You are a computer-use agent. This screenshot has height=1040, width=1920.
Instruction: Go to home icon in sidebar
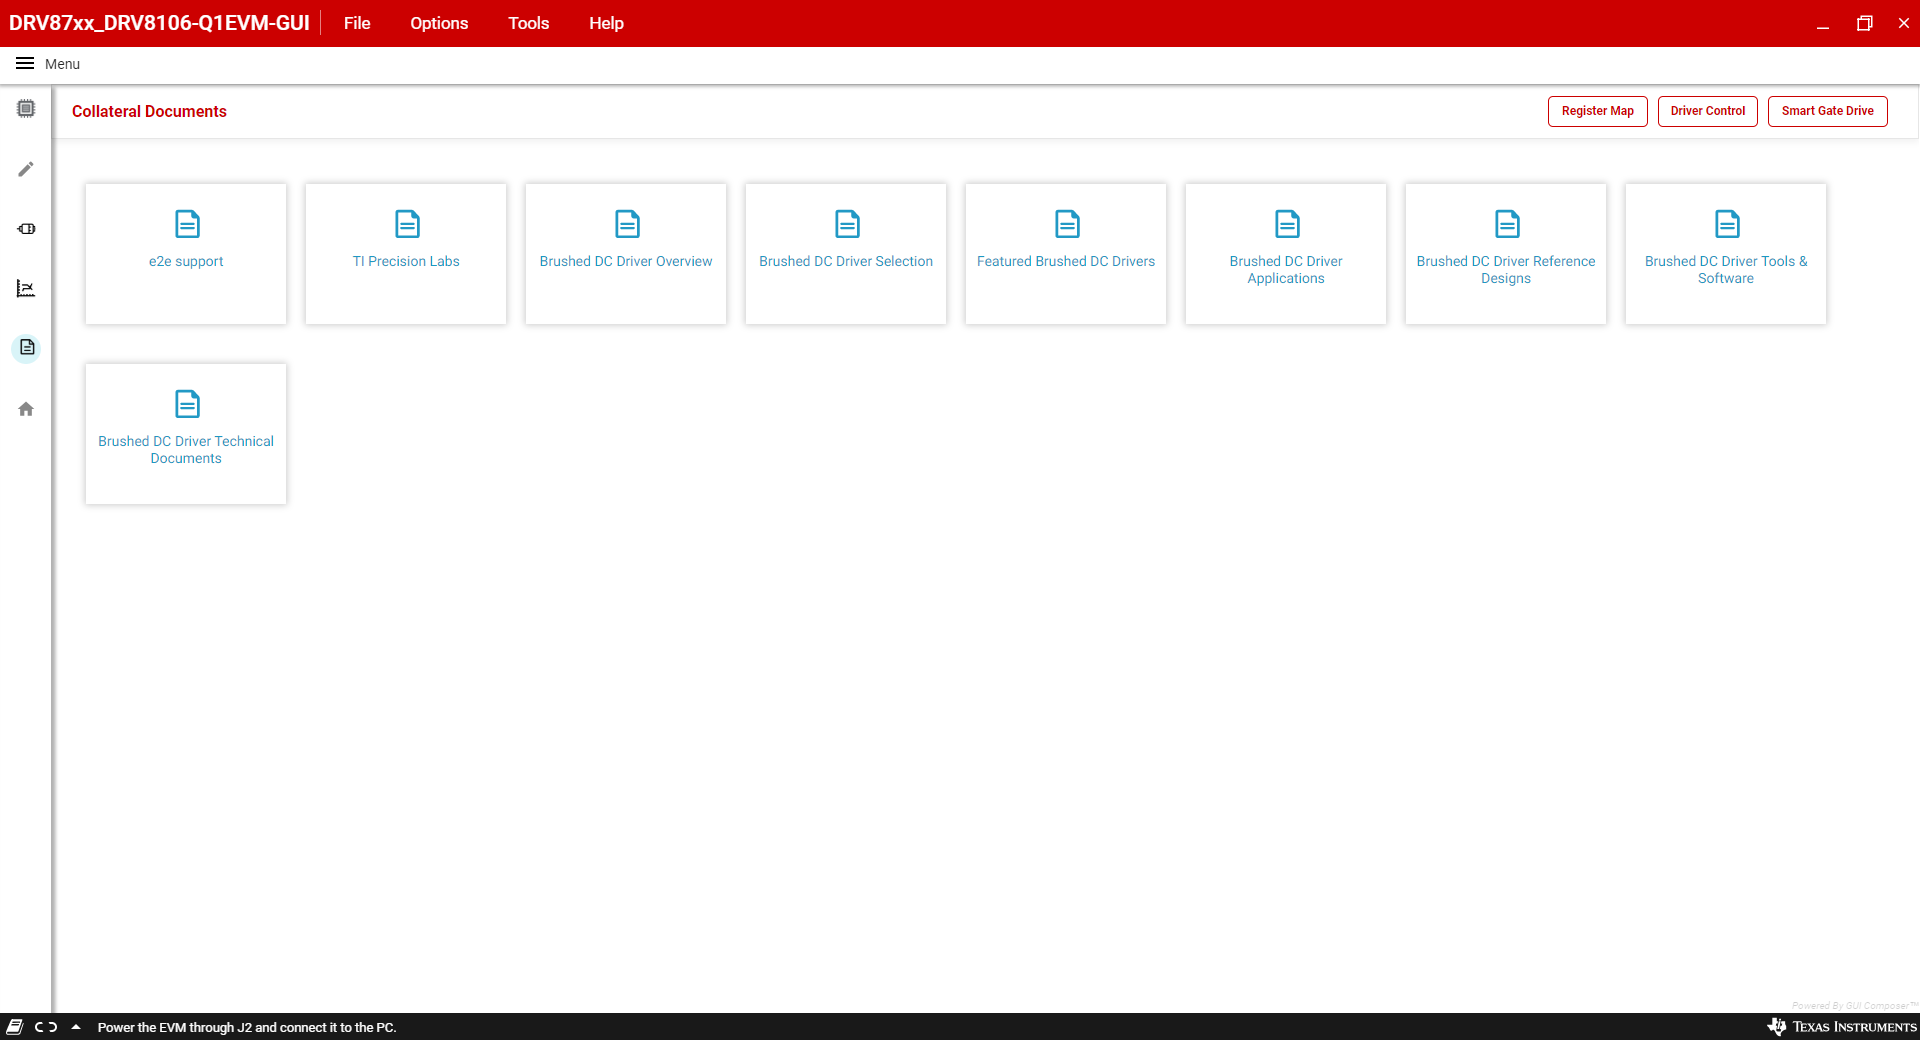coord(26,409)
